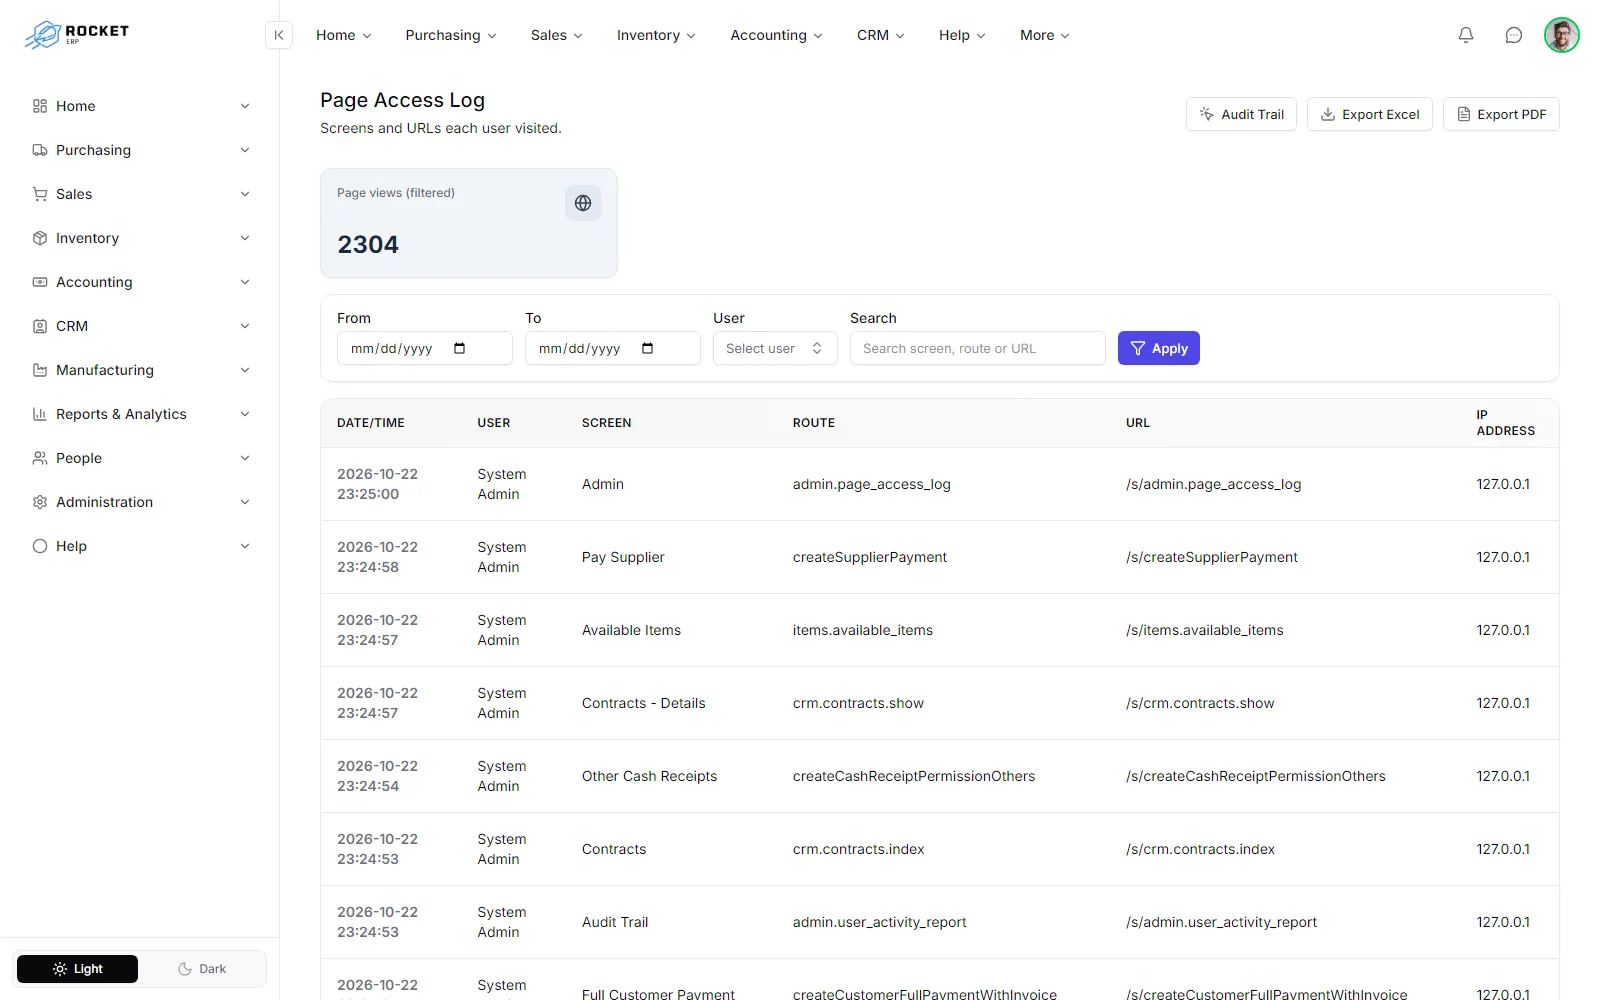Click the Accounting icon in sidebar
1600x1000 pixels.
tap(40, 282)
